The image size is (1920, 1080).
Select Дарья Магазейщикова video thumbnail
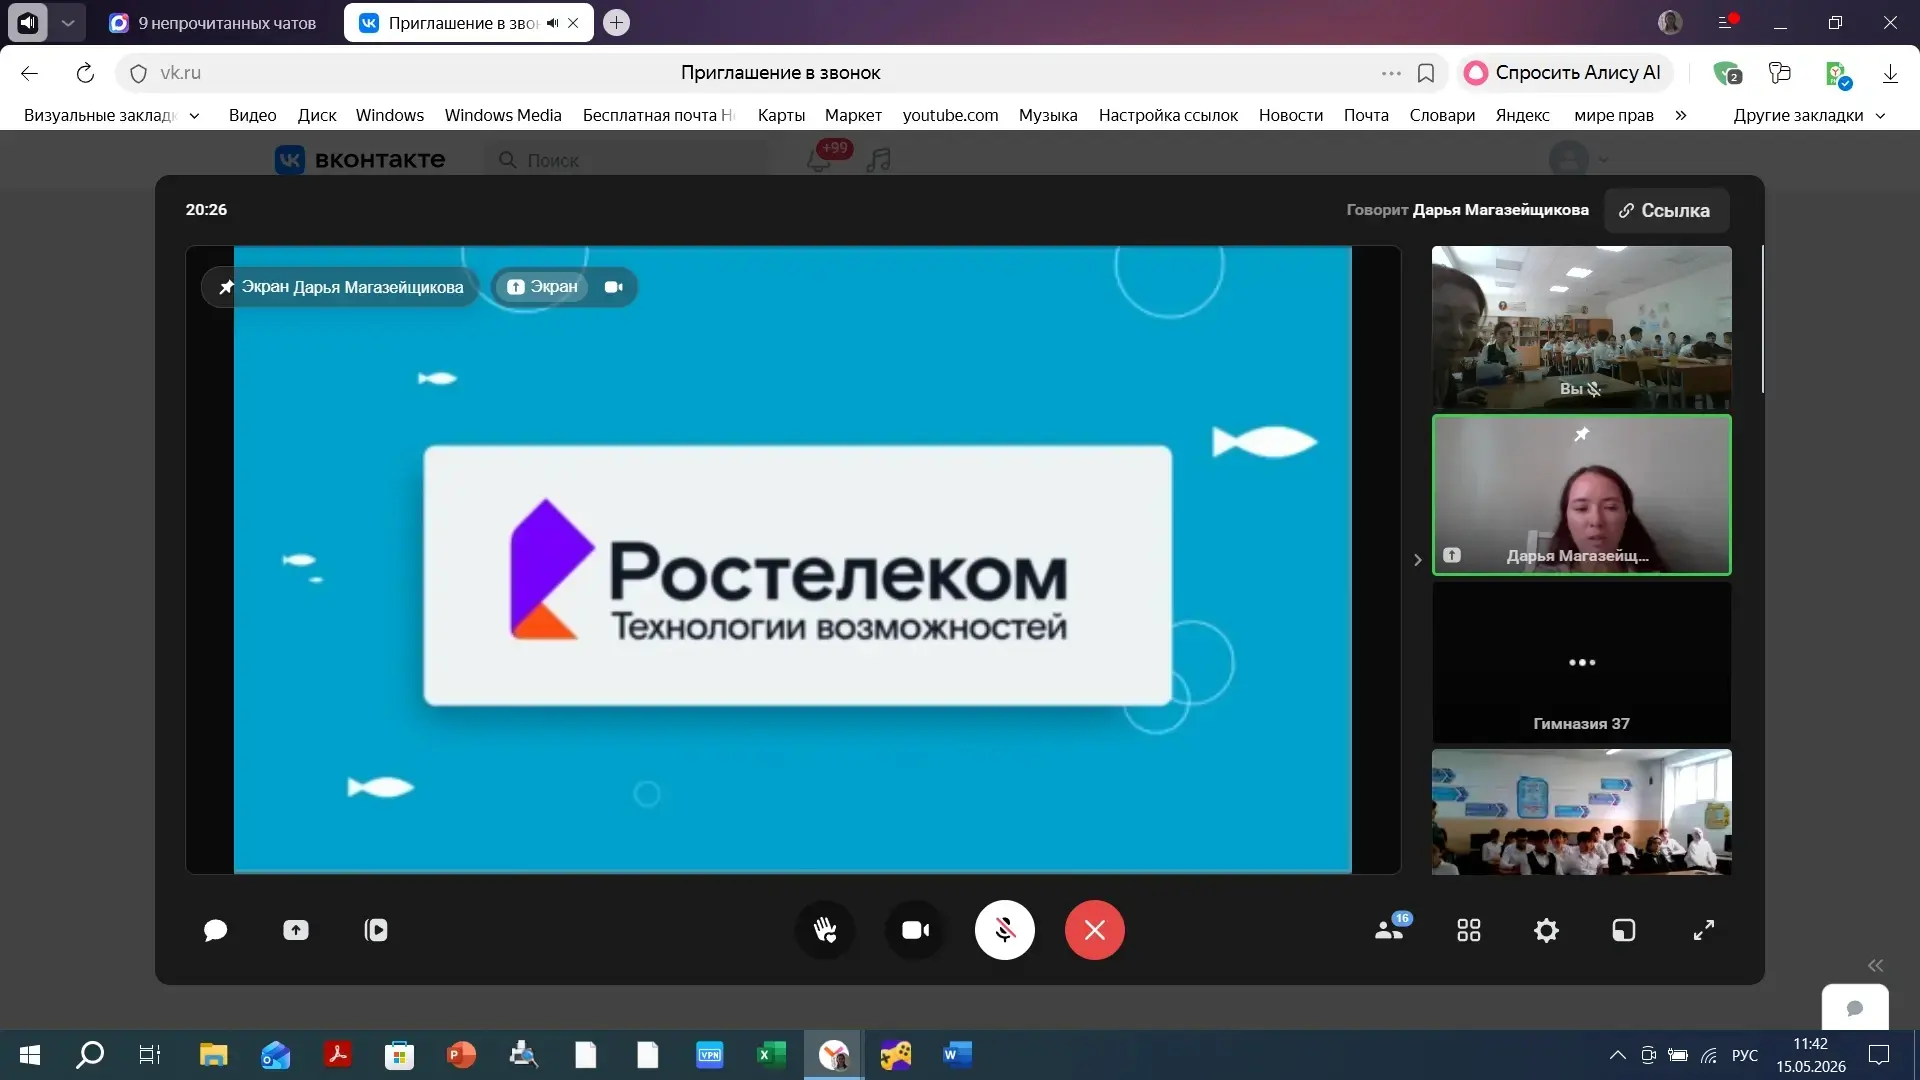tap(1581, 495)
